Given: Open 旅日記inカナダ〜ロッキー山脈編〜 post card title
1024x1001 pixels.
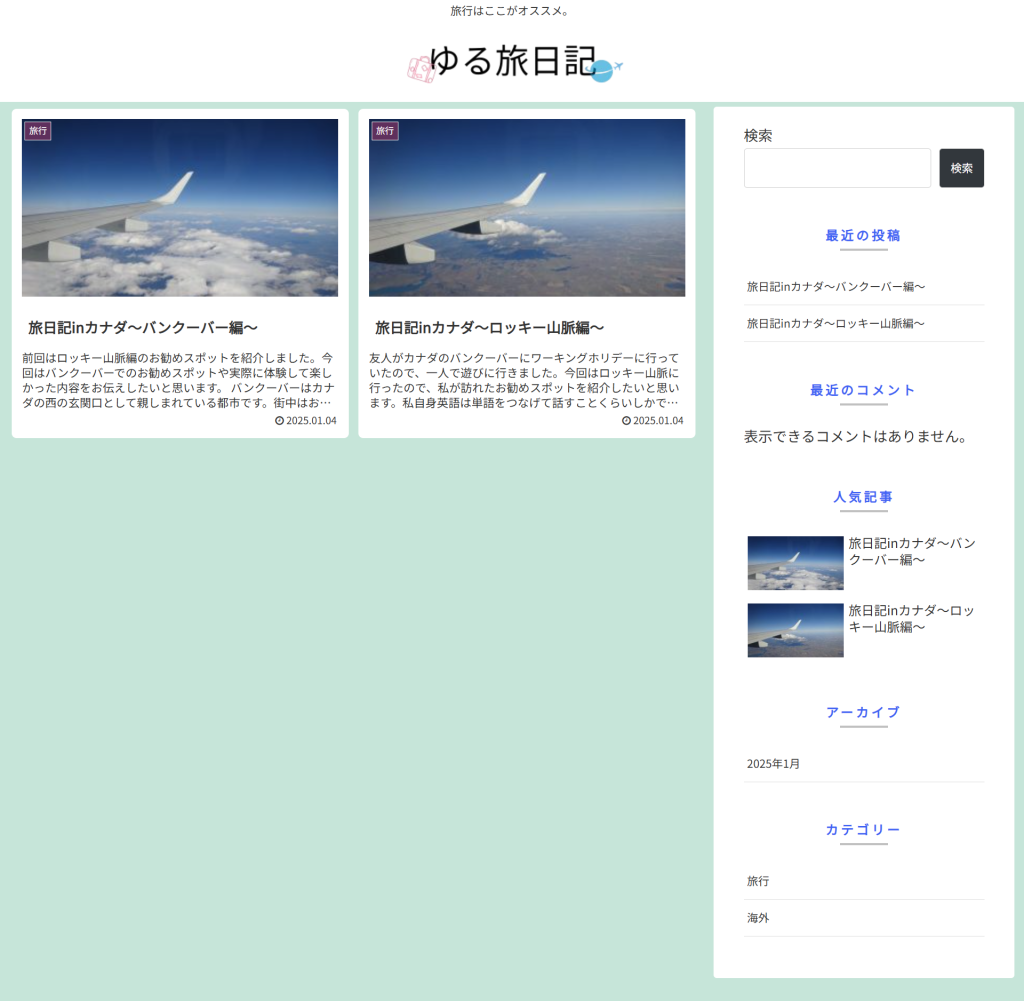Looking at the screenshot, I should (489, 328).
